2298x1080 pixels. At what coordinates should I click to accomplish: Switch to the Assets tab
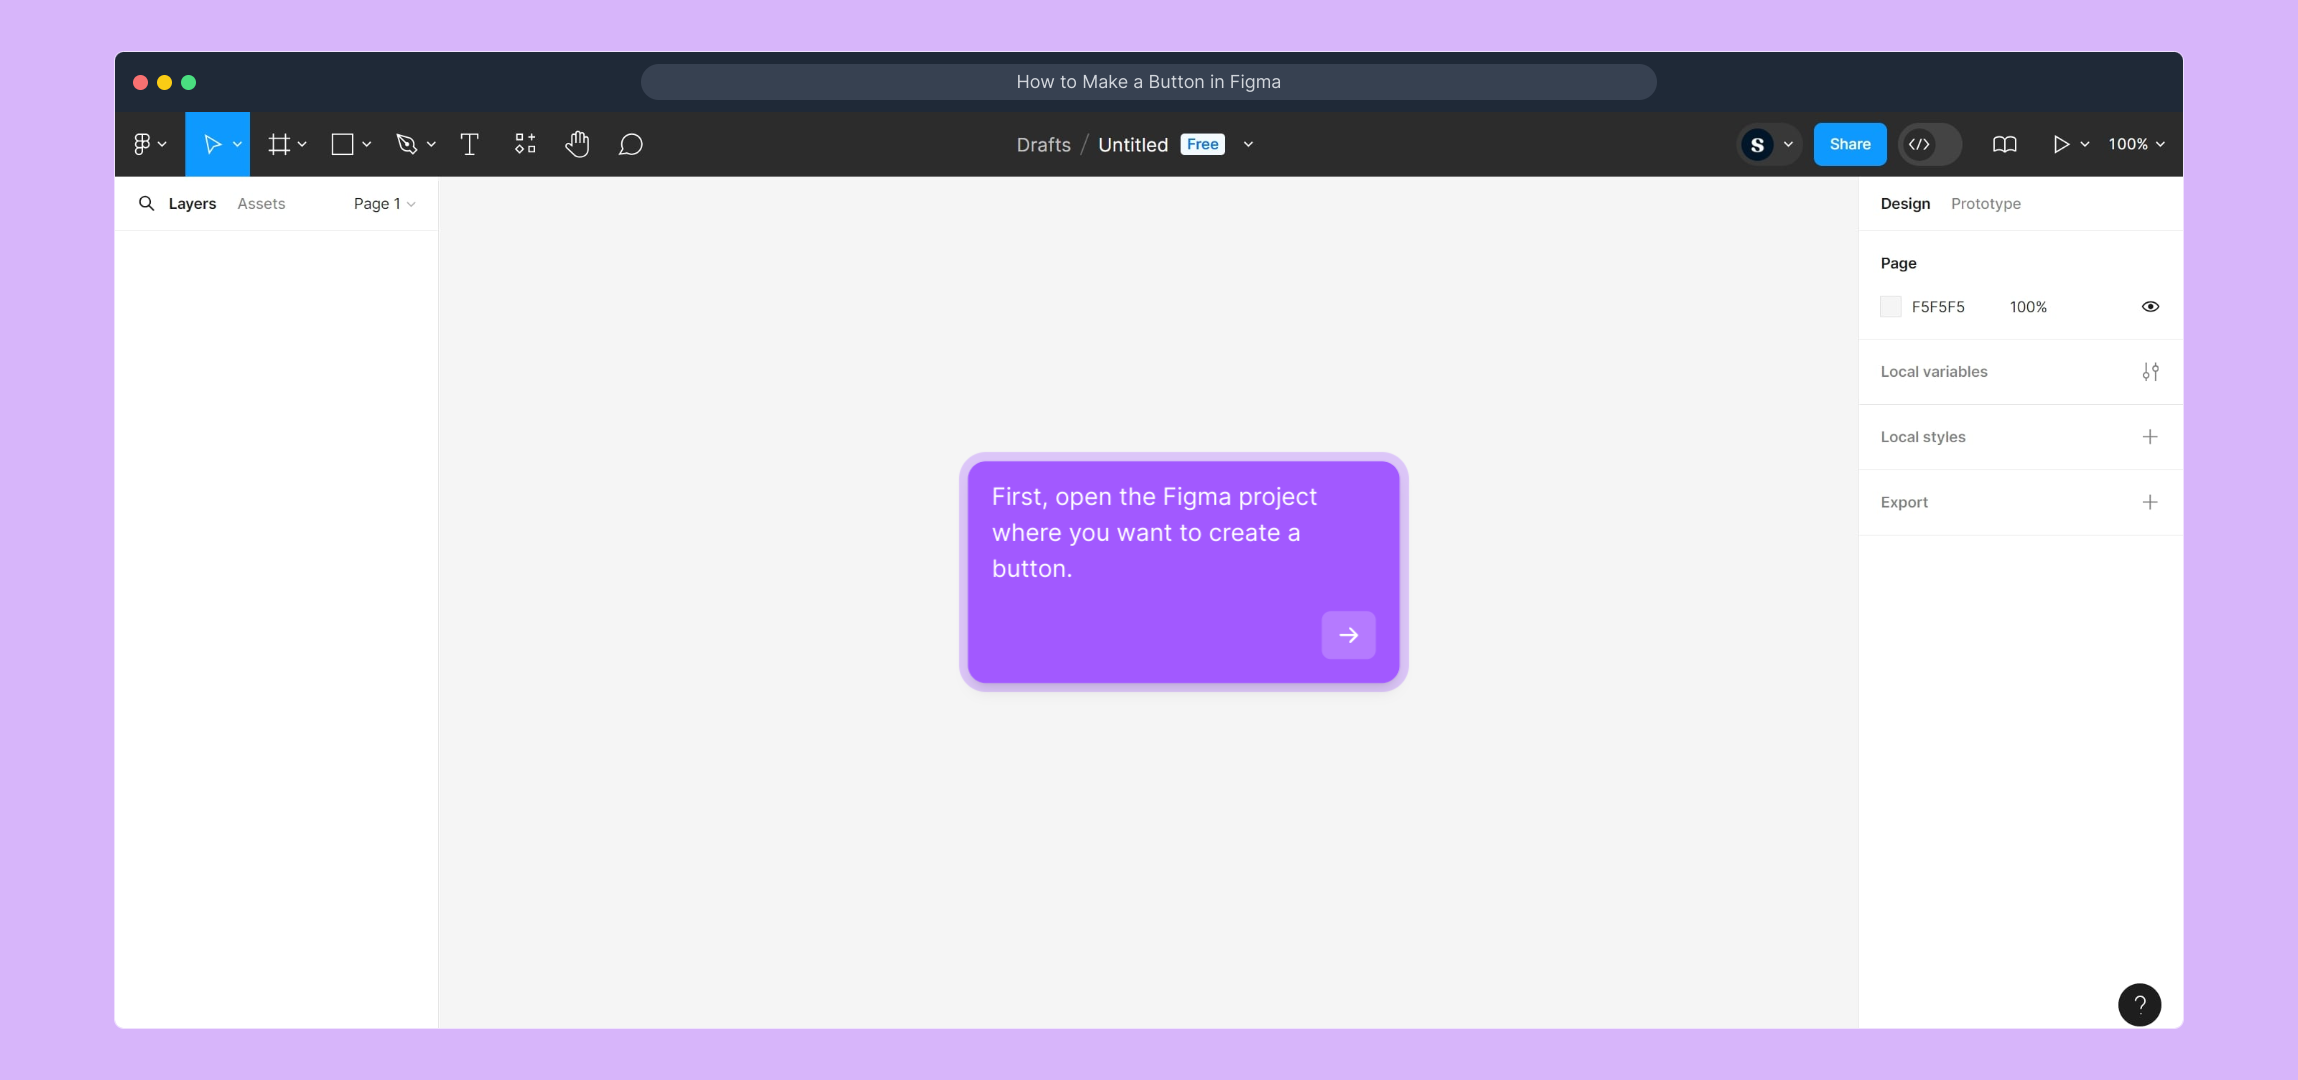point(261,203)
